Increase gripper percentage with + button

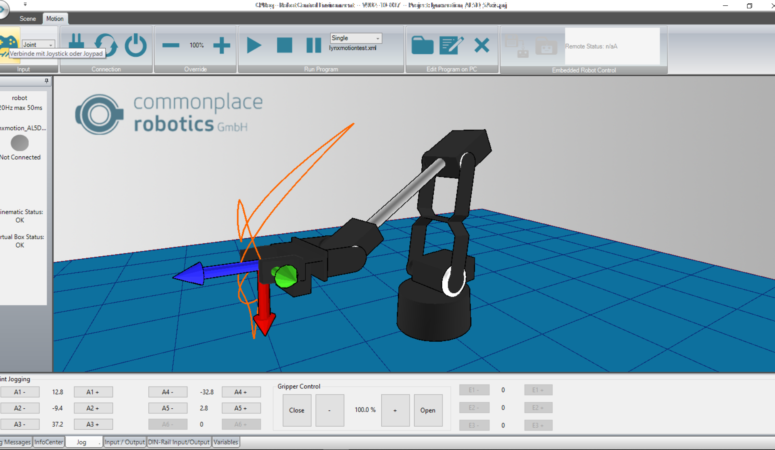click(x=395, y=410)
